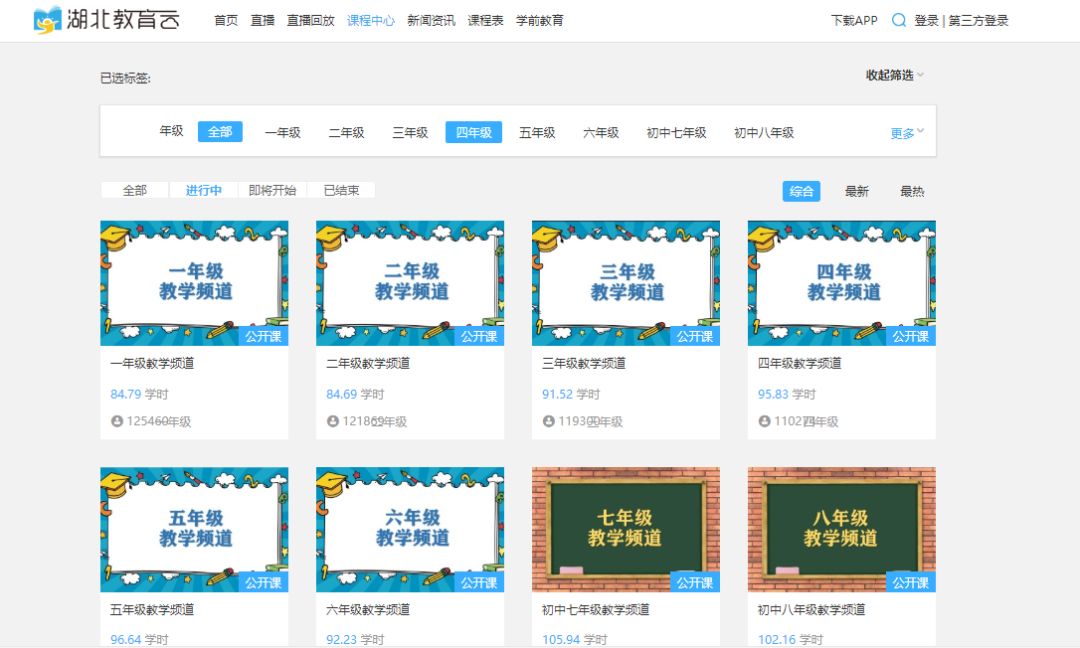Sort courses by 综合
Viewport: 1080px width, 648px height.
(801, 191)
